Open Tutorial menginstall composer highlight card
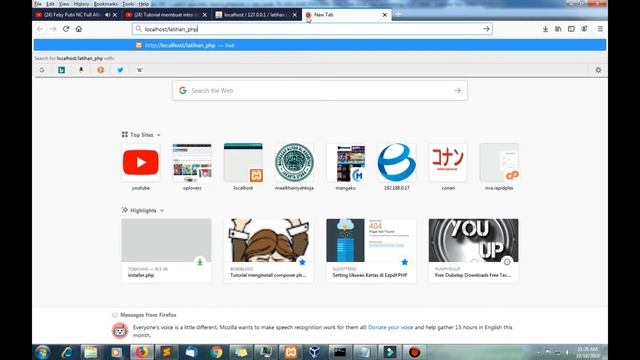640x360 pixels. coord(269,250)
